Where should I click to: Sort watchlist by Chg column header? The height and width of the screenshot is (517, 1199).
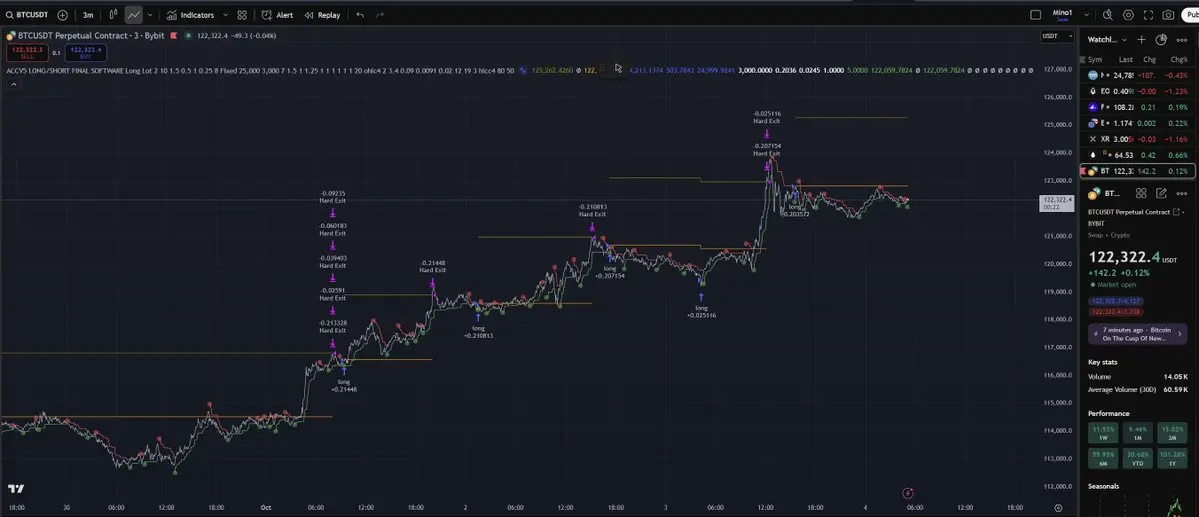tap(1149, 59)
